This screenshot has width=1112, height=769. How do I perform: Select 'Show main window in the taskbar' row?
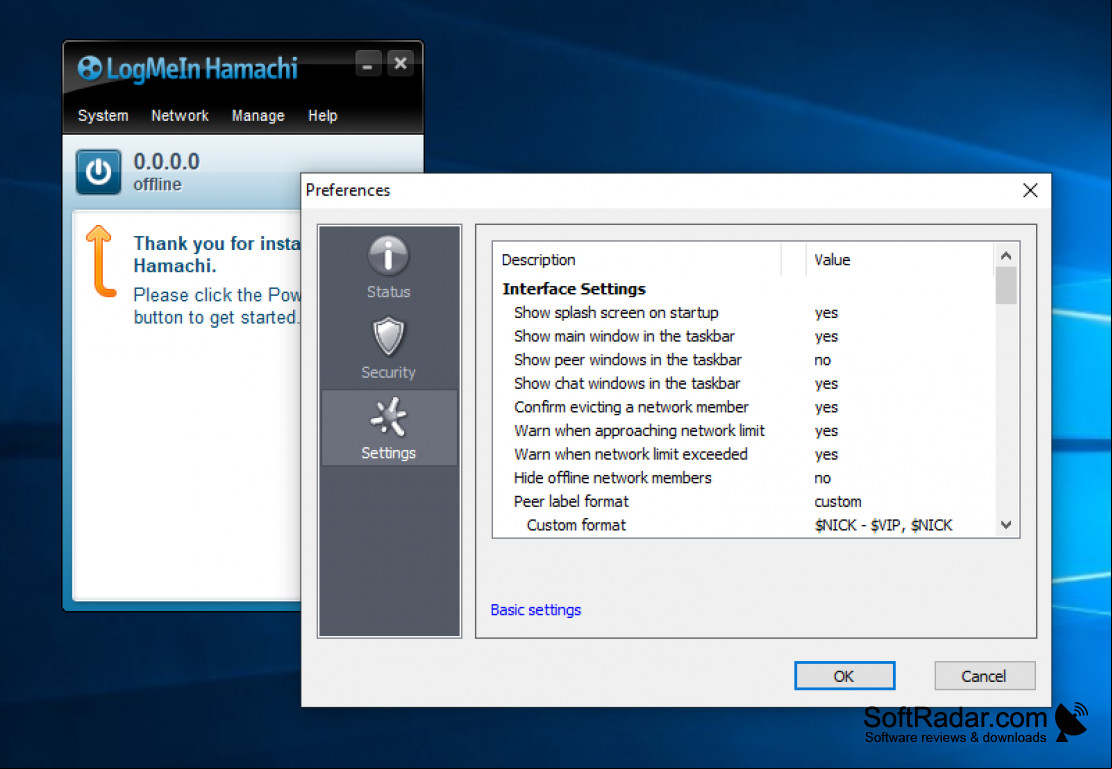tap(745, 336)
